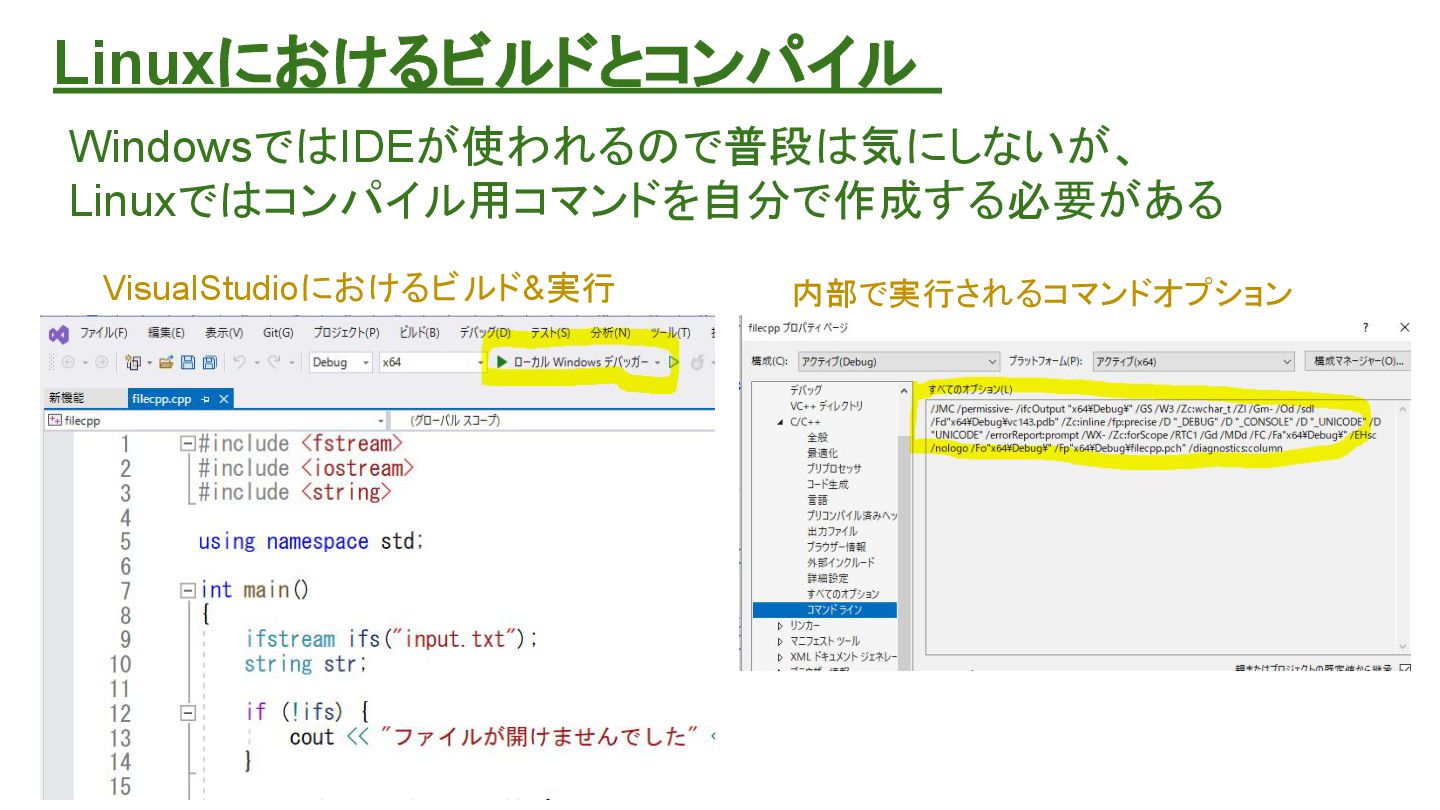This screenshot has height=810, width=1440.
Task: Open the プラットフォーム アクティブ(x64) dropdown
Action: pos(1193,361)
